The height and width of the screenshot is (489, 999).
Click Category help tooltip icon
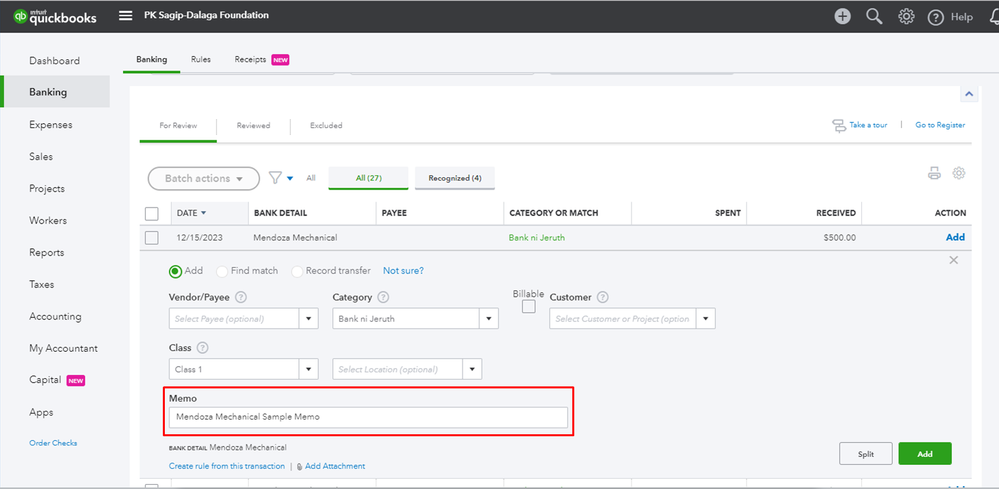tap(383, 297)
